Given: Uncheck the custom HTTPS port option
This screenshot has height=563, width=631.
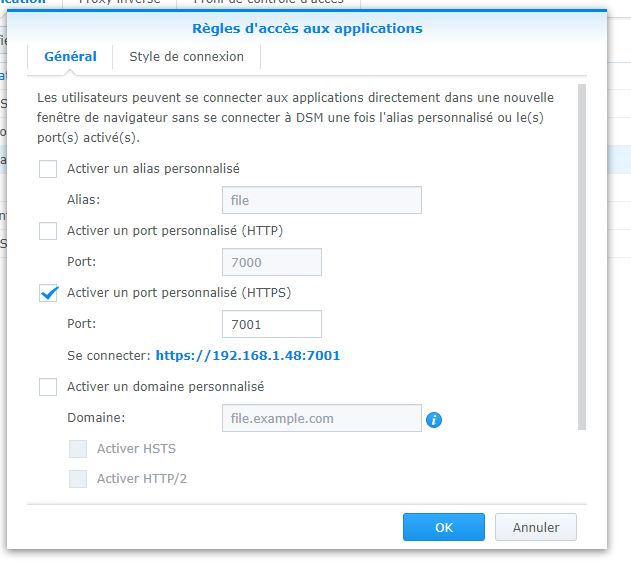Looking at the screenshot, I should click(48, 293).
